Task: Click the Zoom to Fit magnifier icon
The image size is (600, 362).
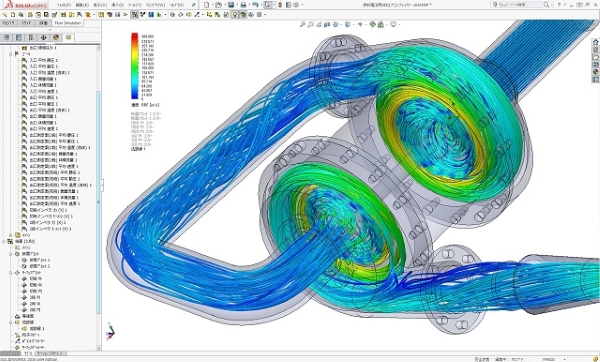Action: point(302,24)
